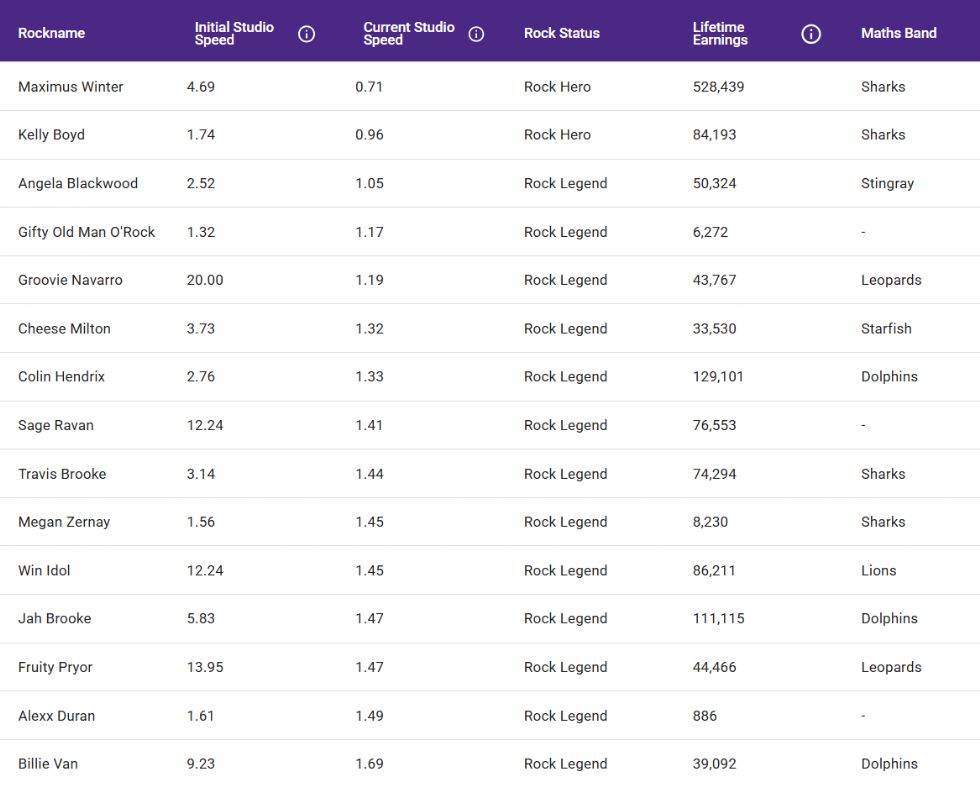Open the Groovie Navarro row

click(70, 280)
